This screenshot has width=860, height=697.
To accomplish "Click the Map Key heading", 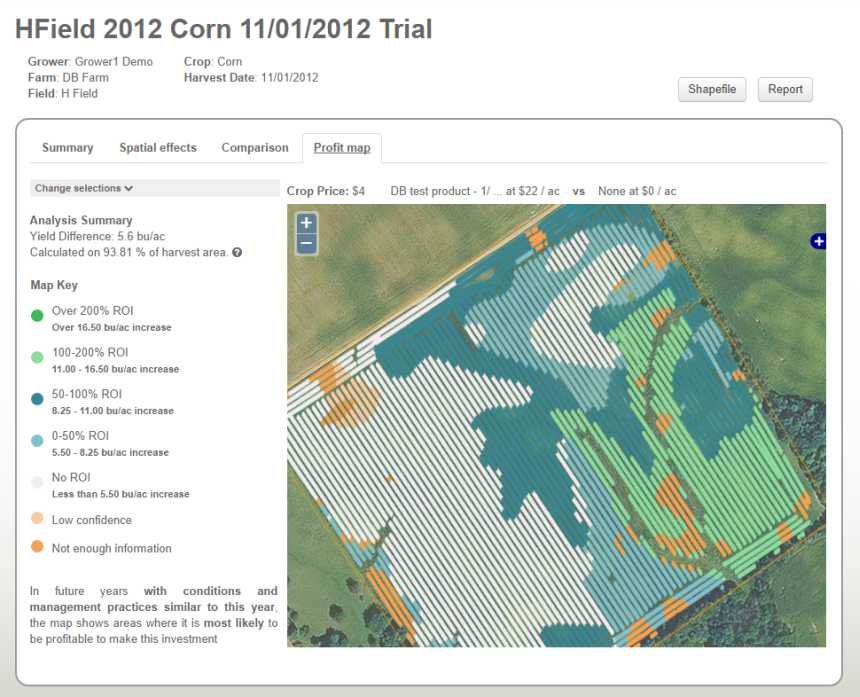I will point(54,285).
